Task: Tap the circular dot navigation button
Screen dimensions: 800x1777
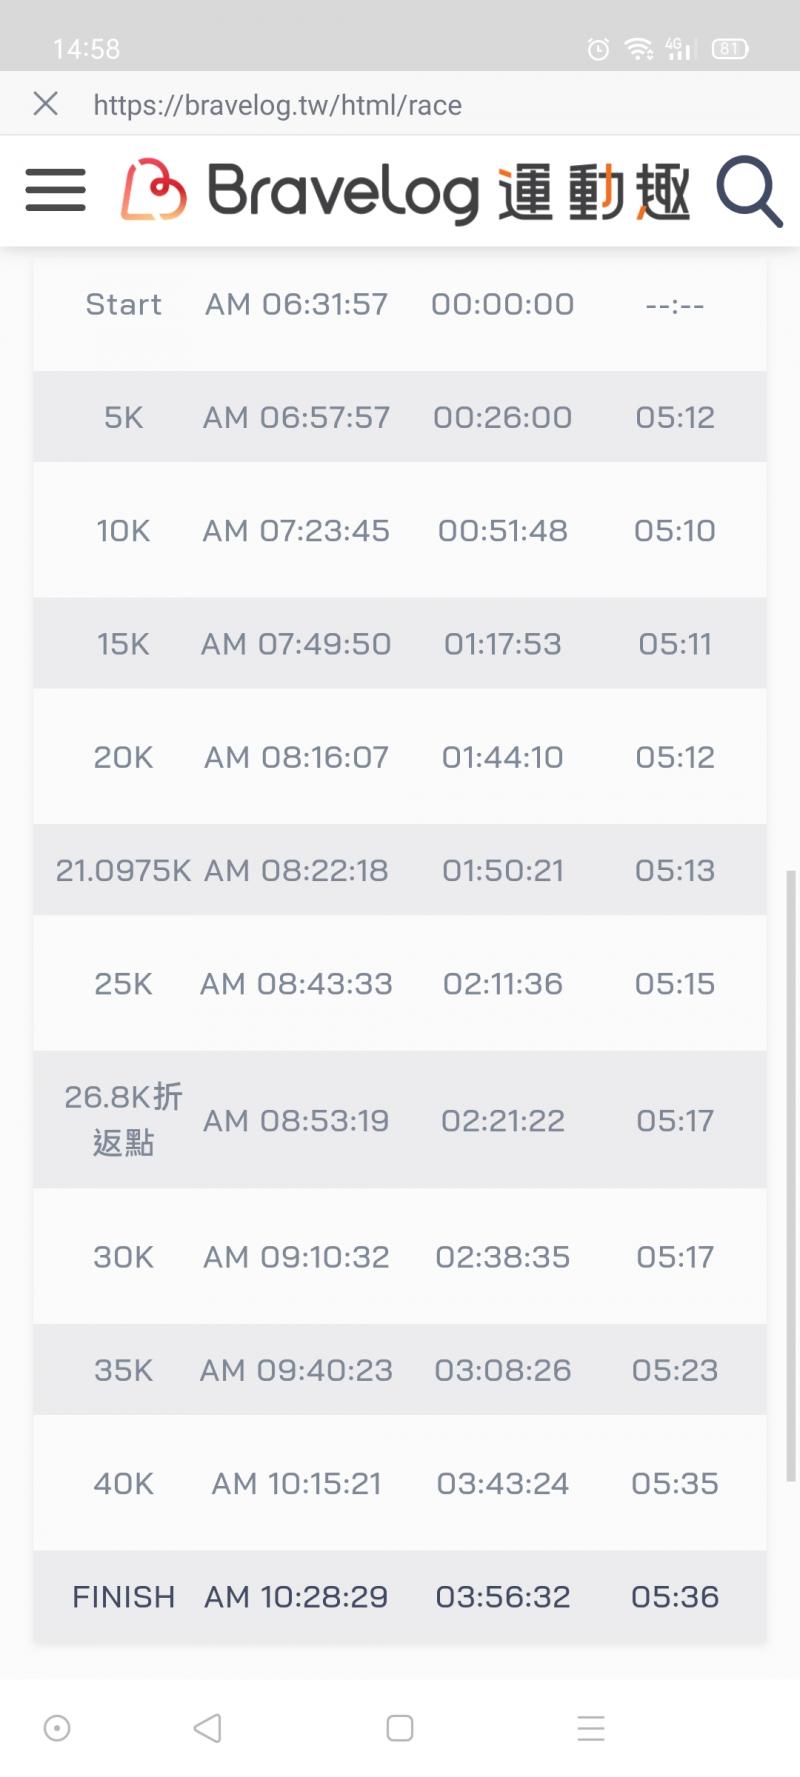Action: tap(57, 1728)
